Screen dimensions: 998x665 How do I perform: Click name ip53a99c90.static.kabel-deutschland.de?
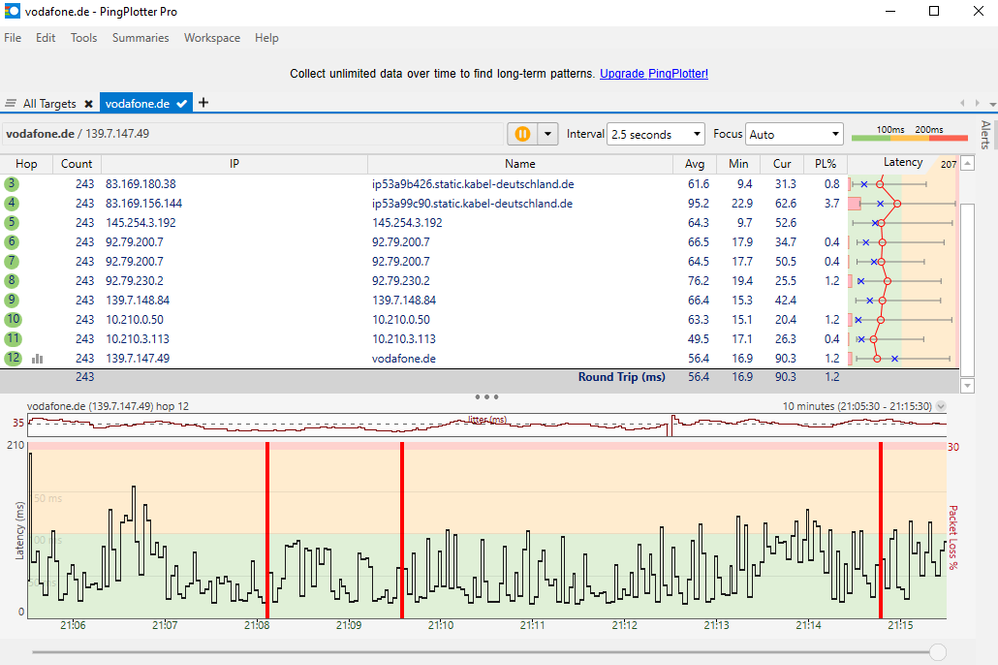click(472, 204)
